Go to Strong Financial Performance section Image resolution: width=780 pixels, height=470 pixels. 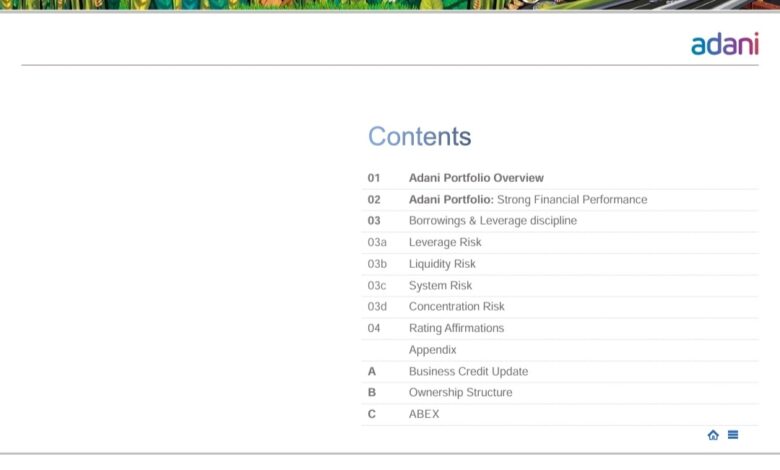coord(572,199)
